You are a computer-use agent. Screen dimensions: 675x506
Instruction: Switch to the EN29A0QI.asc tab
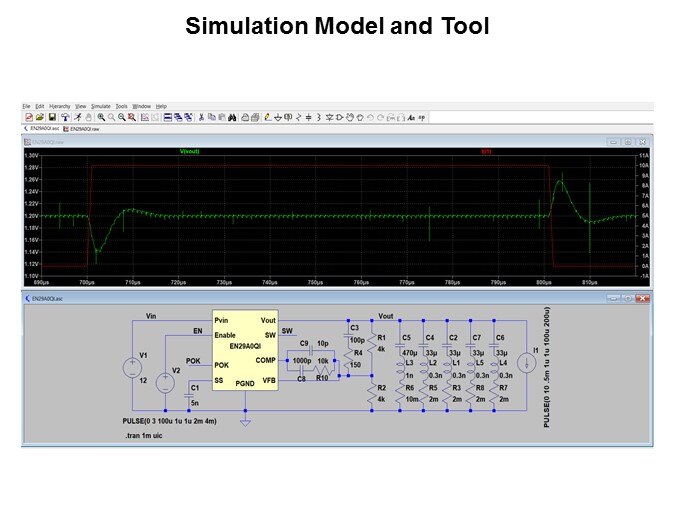pyautogui.click(x=45, y=129)
